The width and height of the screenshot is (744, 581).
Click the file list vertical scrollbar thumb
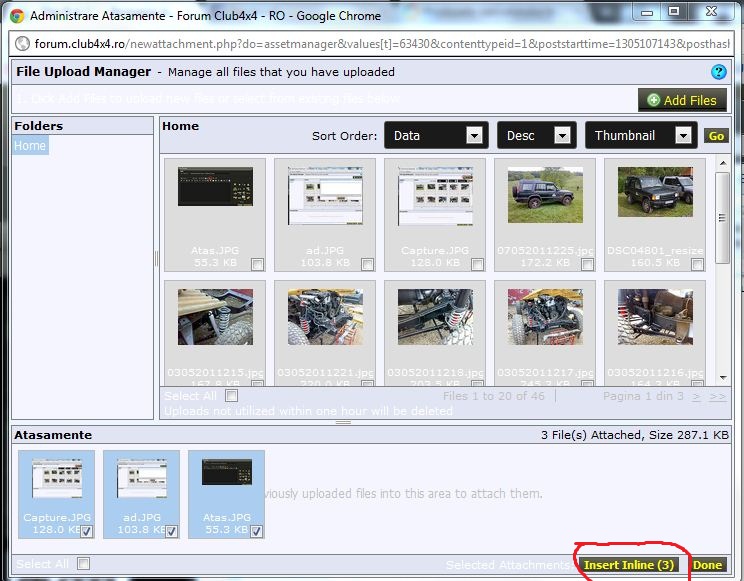[x=722, y=218]
